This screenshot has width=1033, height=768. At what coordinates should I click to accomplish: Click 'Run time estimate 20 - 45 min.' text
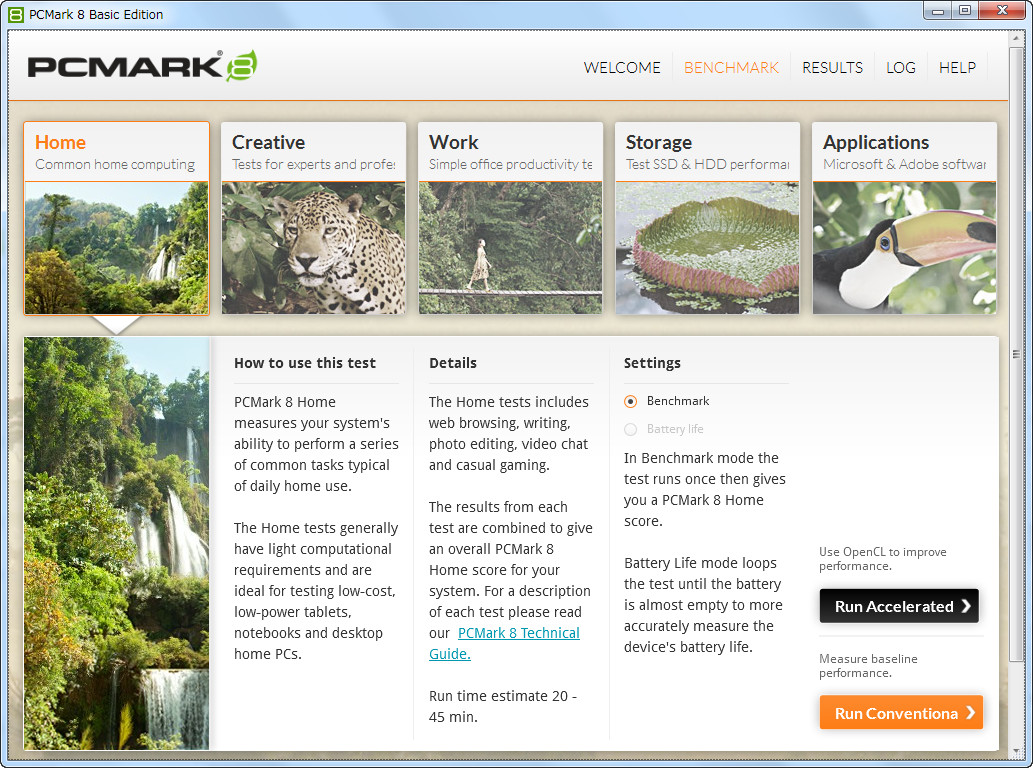point(503,706)
